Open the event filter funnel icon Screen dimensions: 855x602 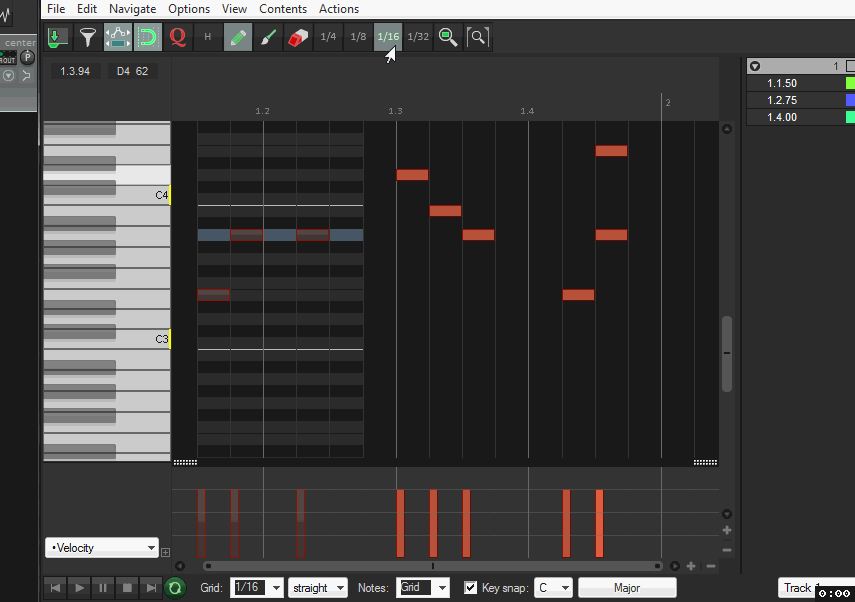[x=87, y=37]
